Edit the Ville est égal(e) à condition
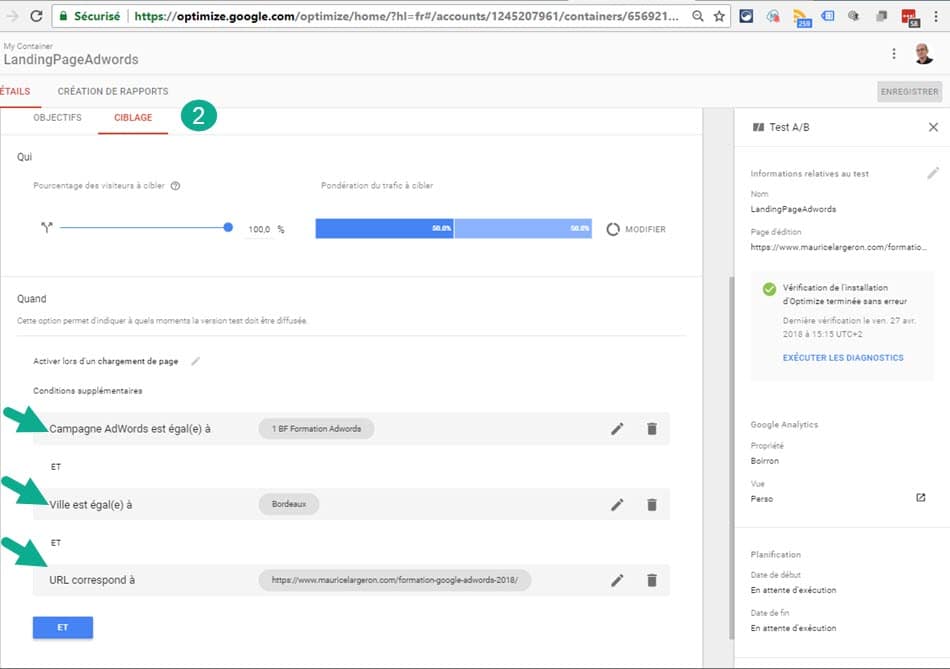 point(617,505)
